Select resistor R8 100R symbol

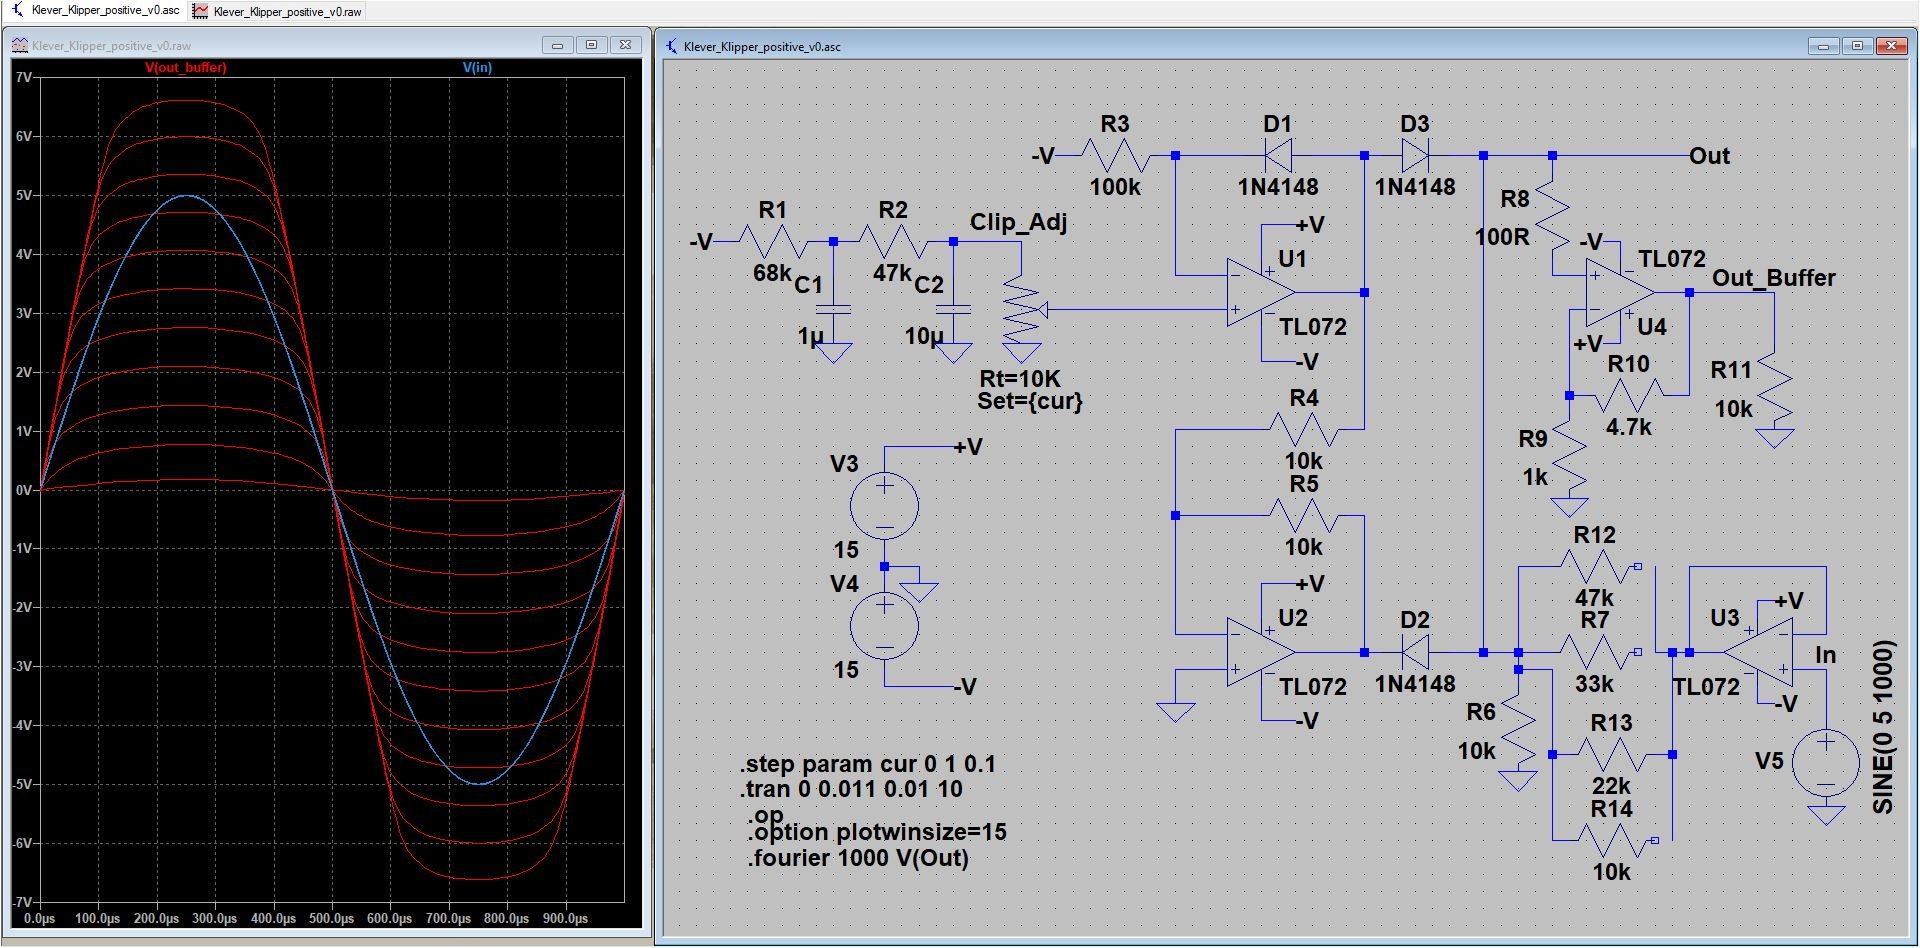point(1552,216)
